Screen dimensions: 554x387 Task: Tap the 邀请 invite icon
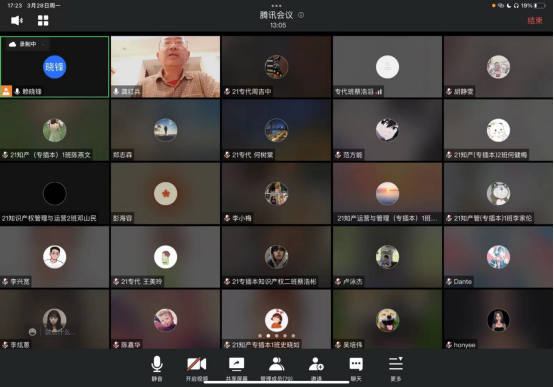(x=316, y=369)
